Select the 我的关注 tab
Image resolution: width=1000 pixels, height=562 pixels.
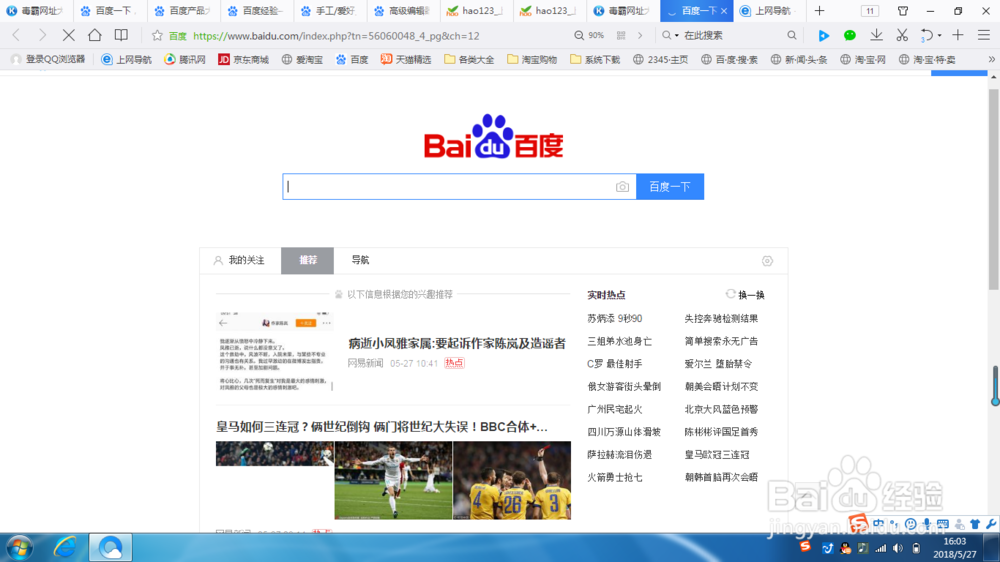tap(240, 260)
